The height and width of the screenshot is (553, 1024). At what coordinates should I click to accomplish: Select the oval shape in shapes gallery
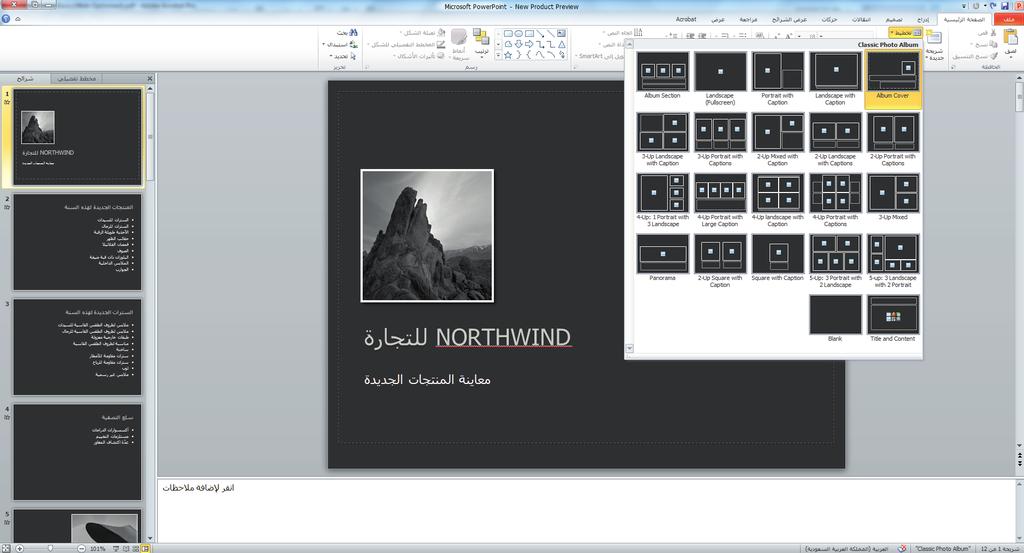(519, 33)
